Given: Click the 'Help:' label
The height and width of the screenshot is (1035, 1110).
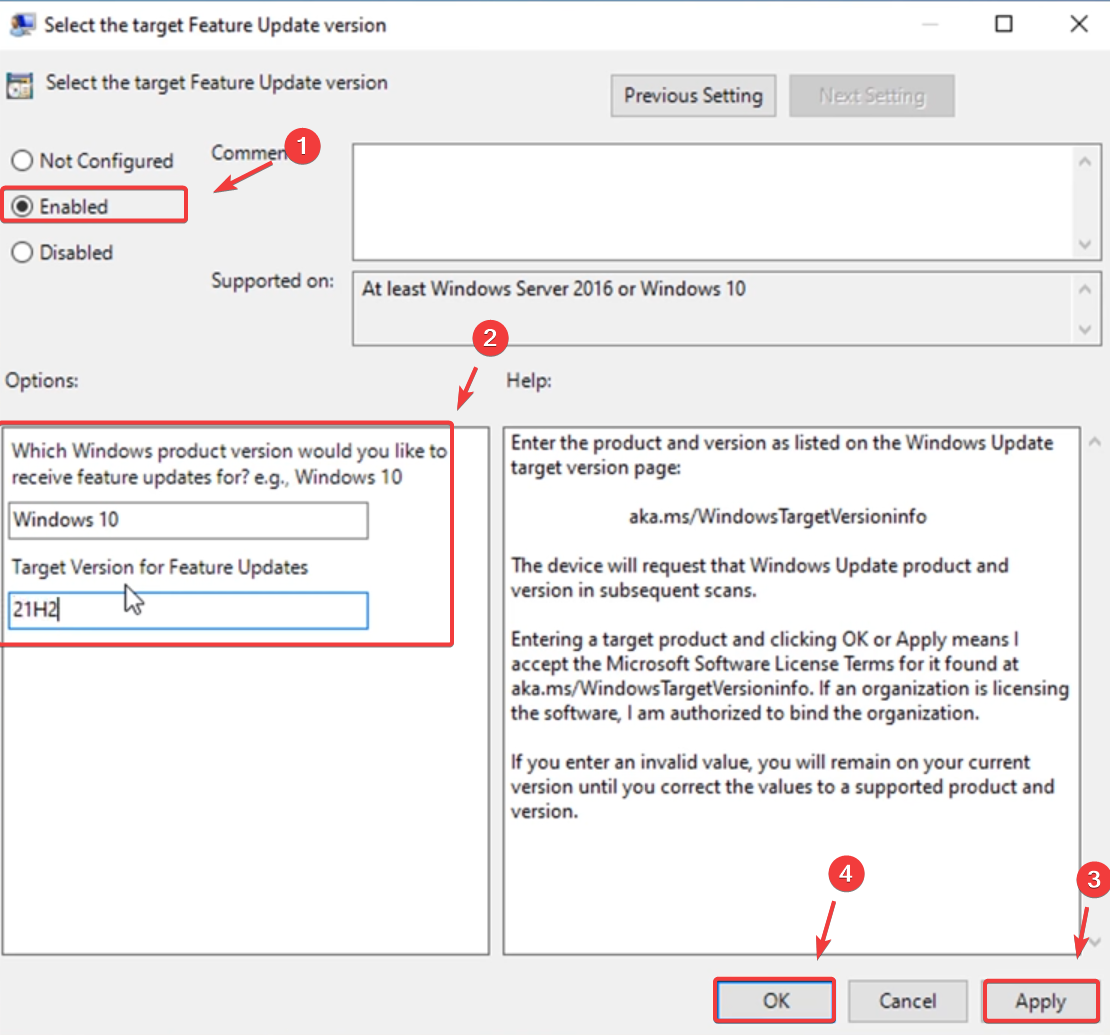Looking at the screenshot, I should tap(529, 380).
